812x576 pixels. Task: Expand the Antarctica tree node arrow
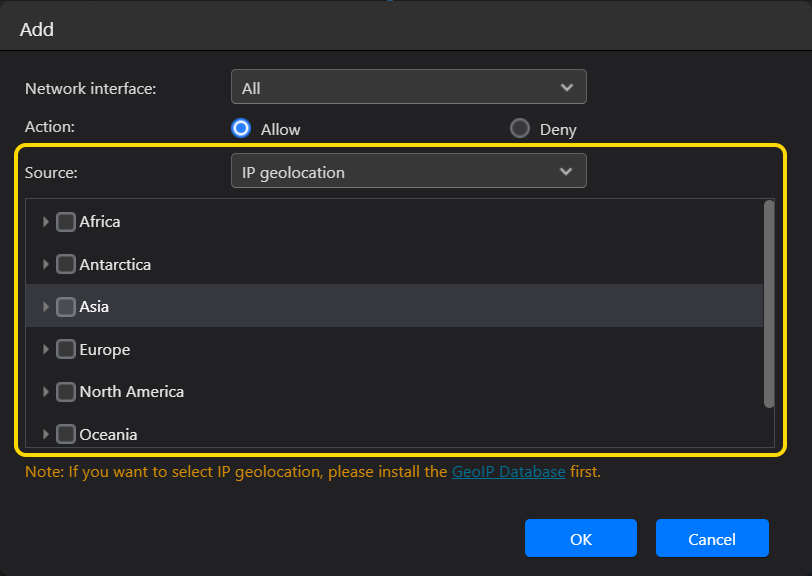[46, 264]
